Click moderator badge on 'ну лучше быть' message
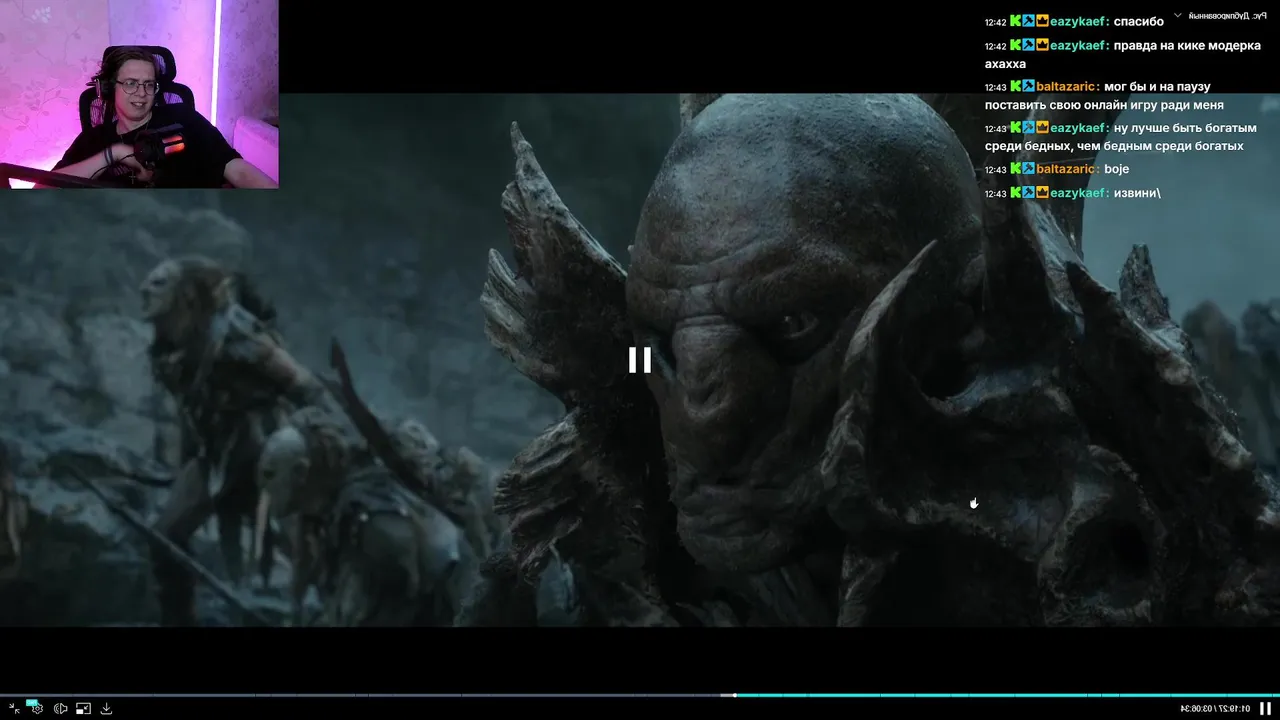 tap(1029, 128)
